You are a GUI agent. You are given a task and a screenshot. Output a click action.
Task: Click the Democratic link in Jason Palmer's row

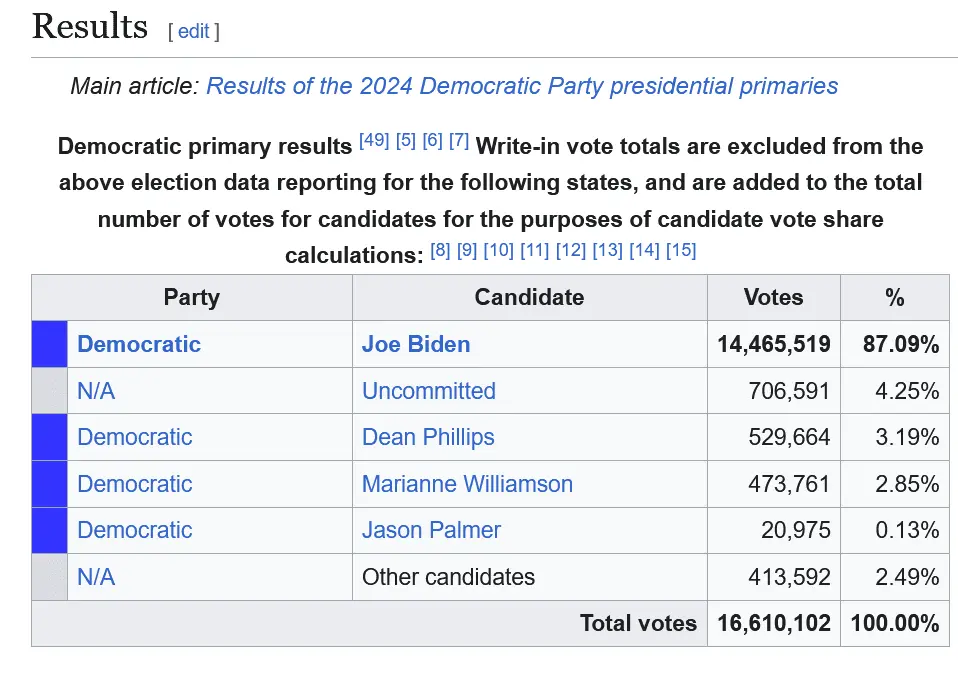[135, 530]
